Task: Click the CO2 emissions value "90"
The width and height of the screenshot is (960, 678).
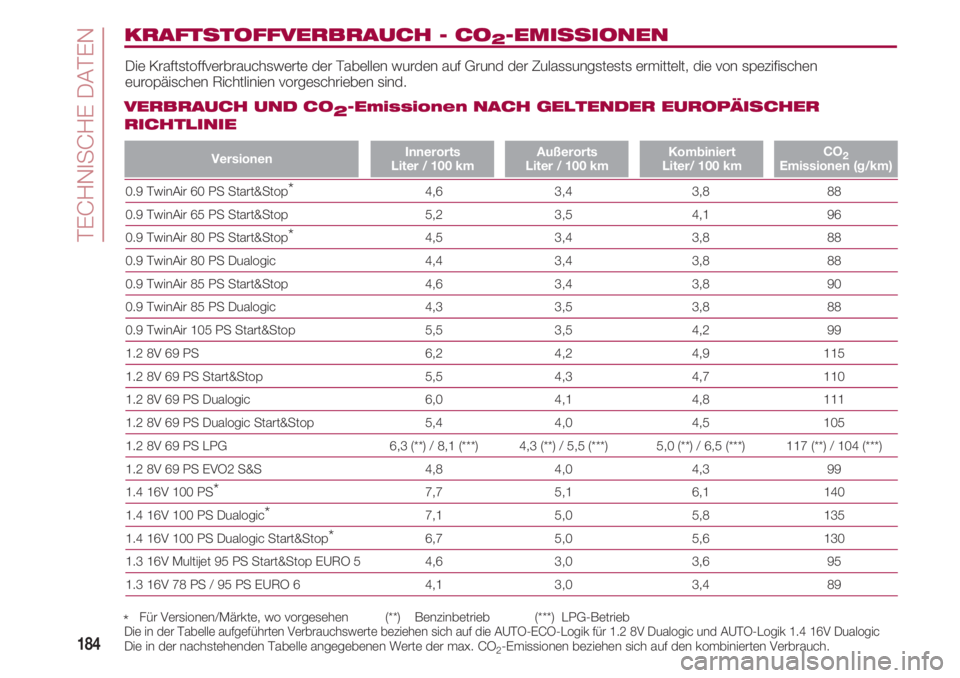Action: click(x=834, y=284)
